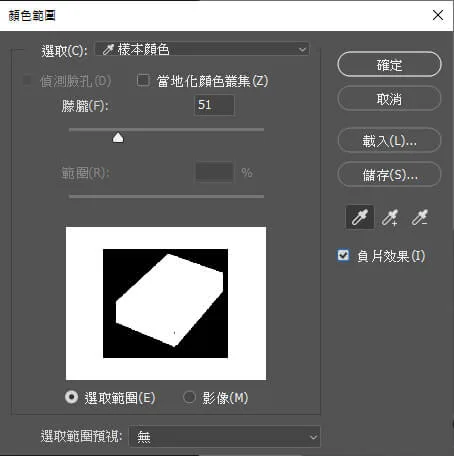Image resolution: width=454 pixels, height=456 pixels.
Task: Click the 取消 button
Action: click(389, 99)
